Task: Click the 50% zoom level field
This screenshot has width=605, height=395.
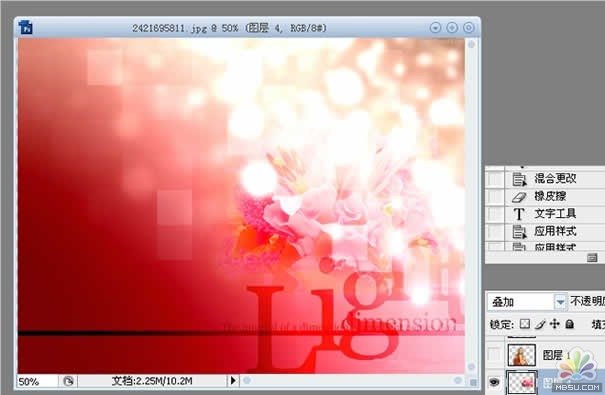Action: tap(37, 381)
